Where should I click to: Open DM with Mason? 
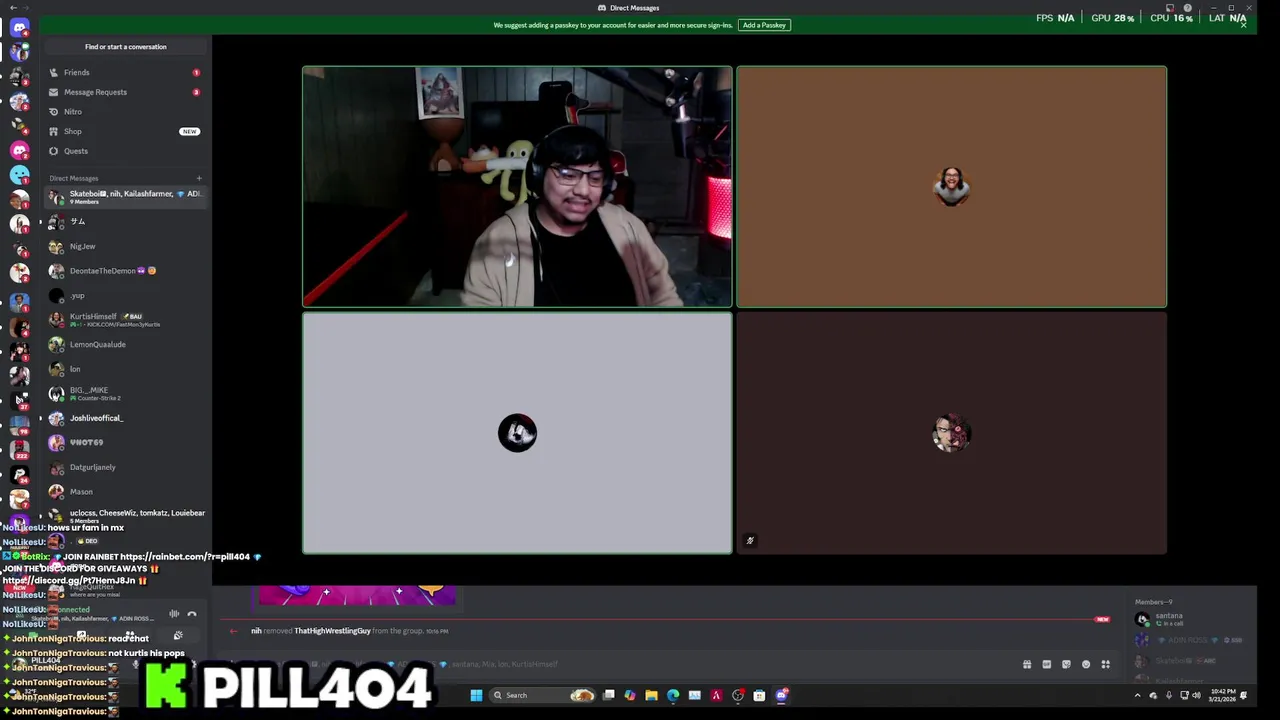[x=125, y=492]
